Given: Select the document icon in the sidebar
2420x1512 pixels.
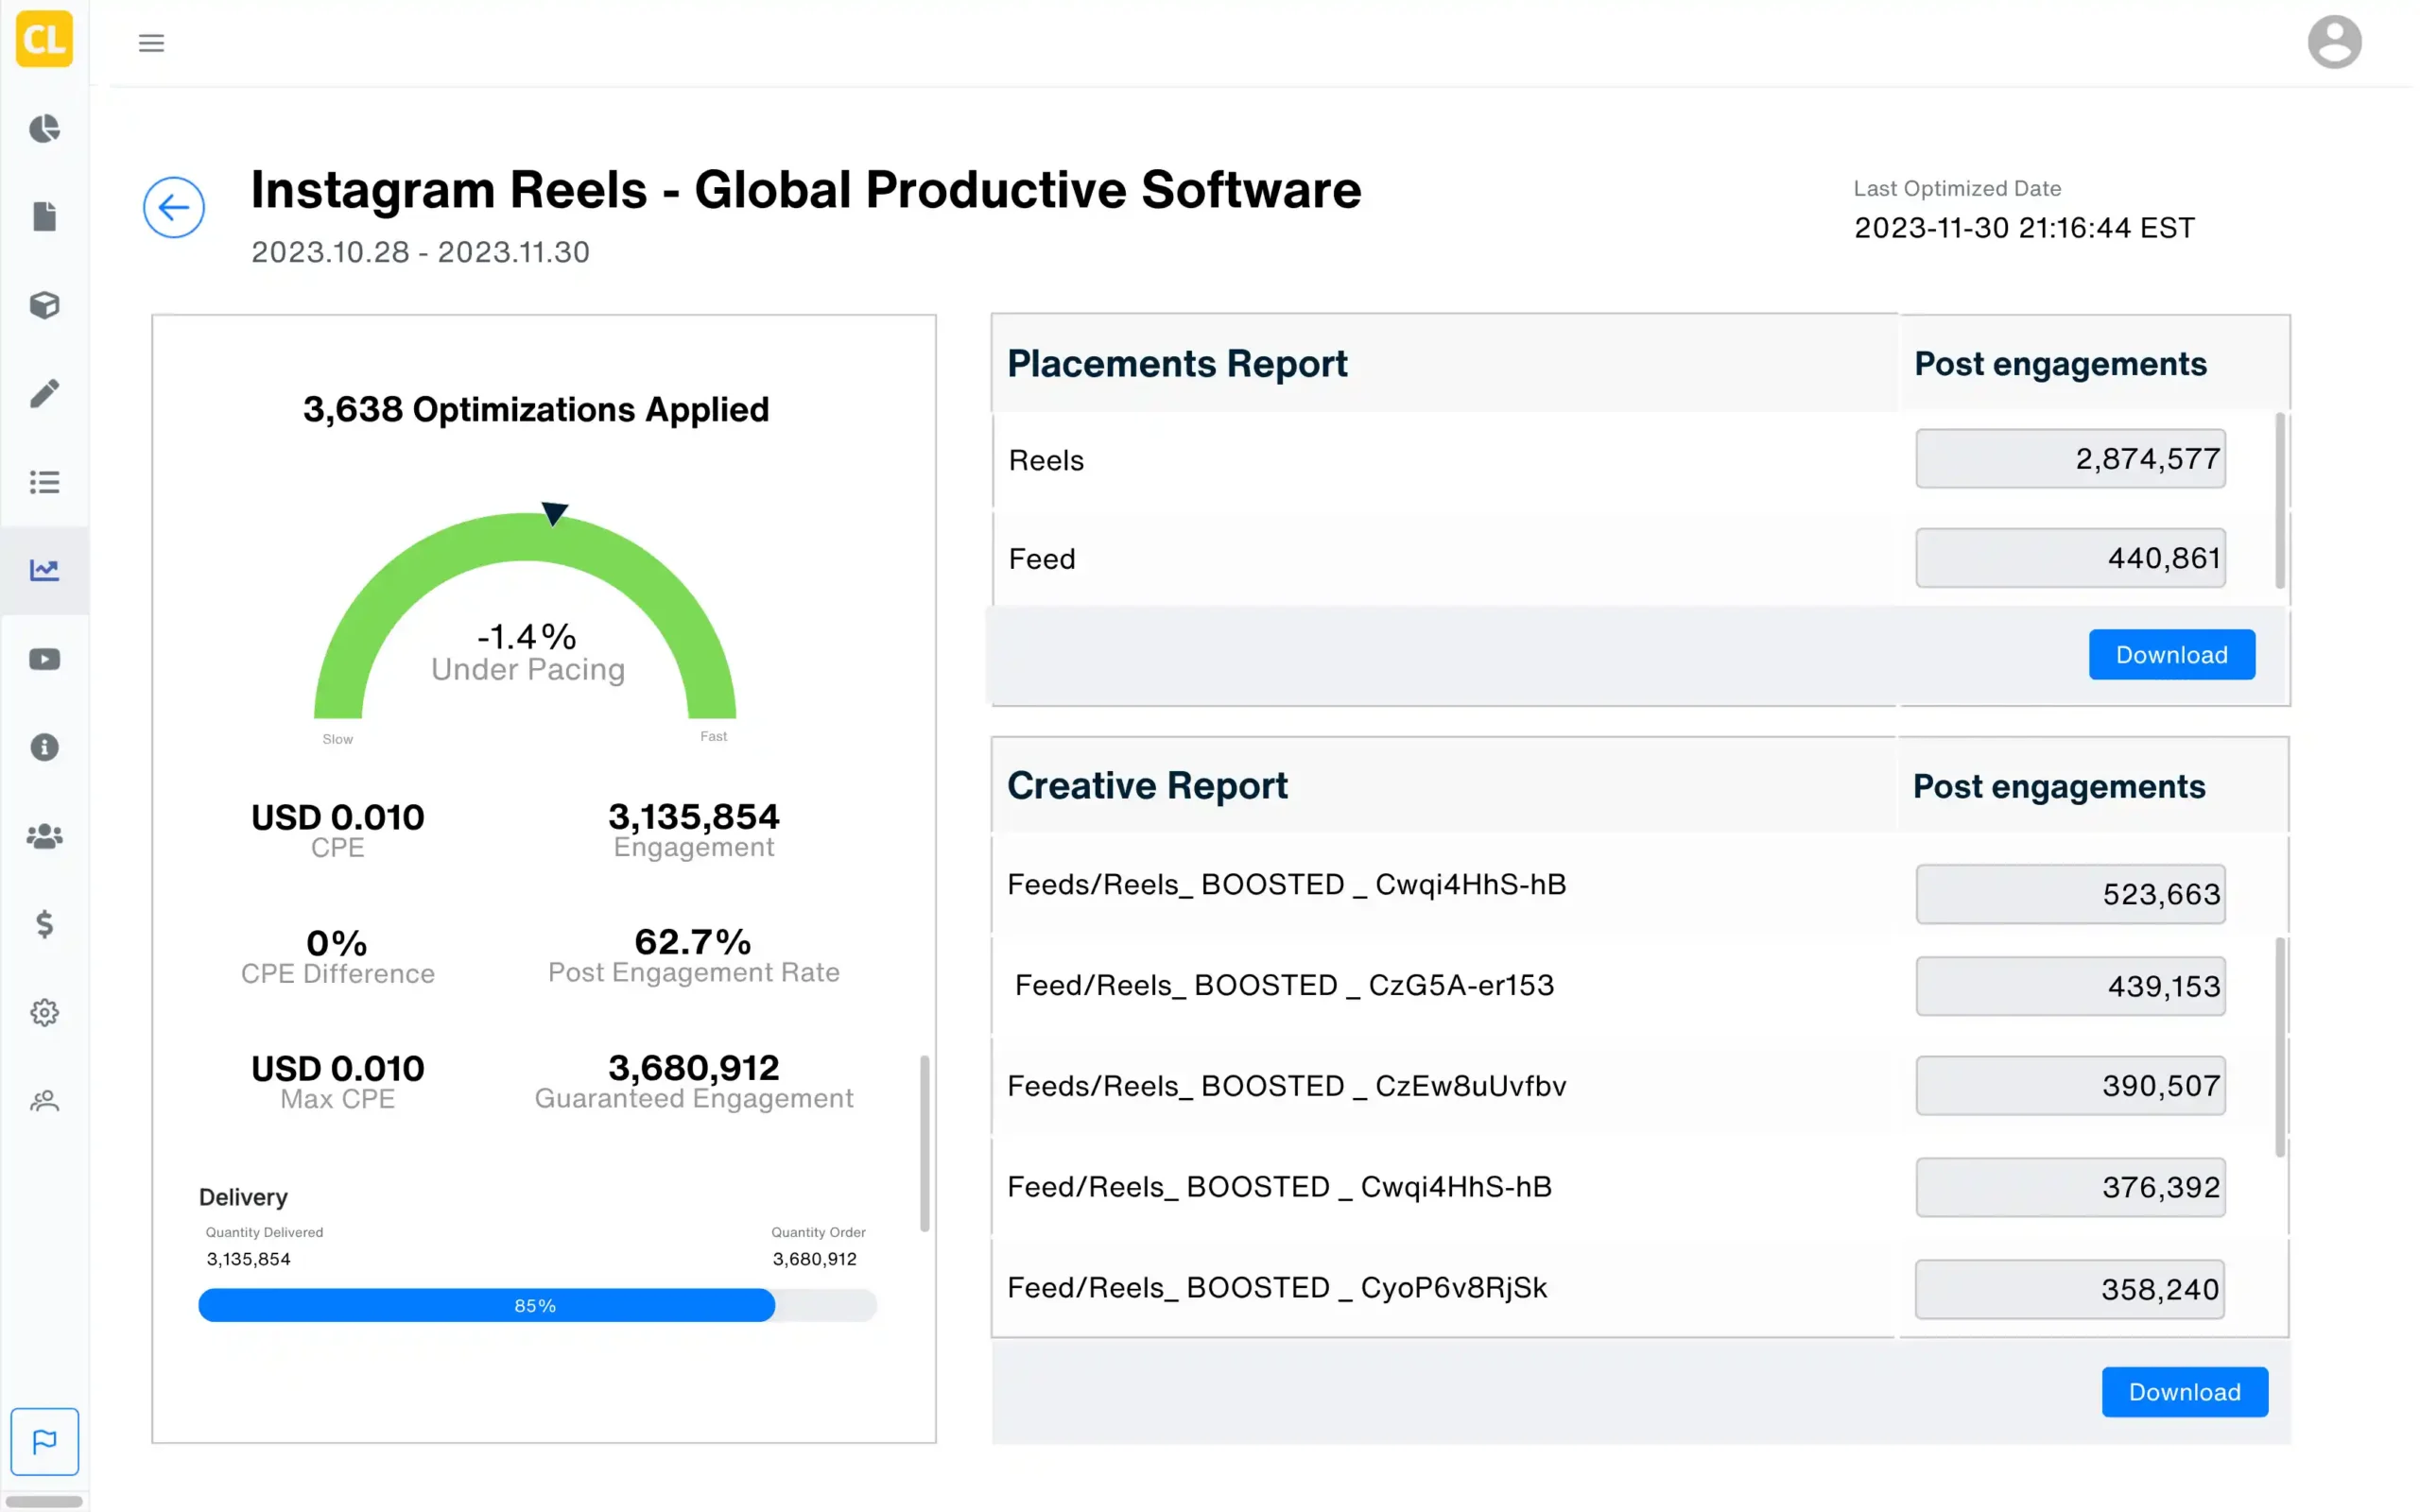Looking at the screenshot, I should pos(44,217).
